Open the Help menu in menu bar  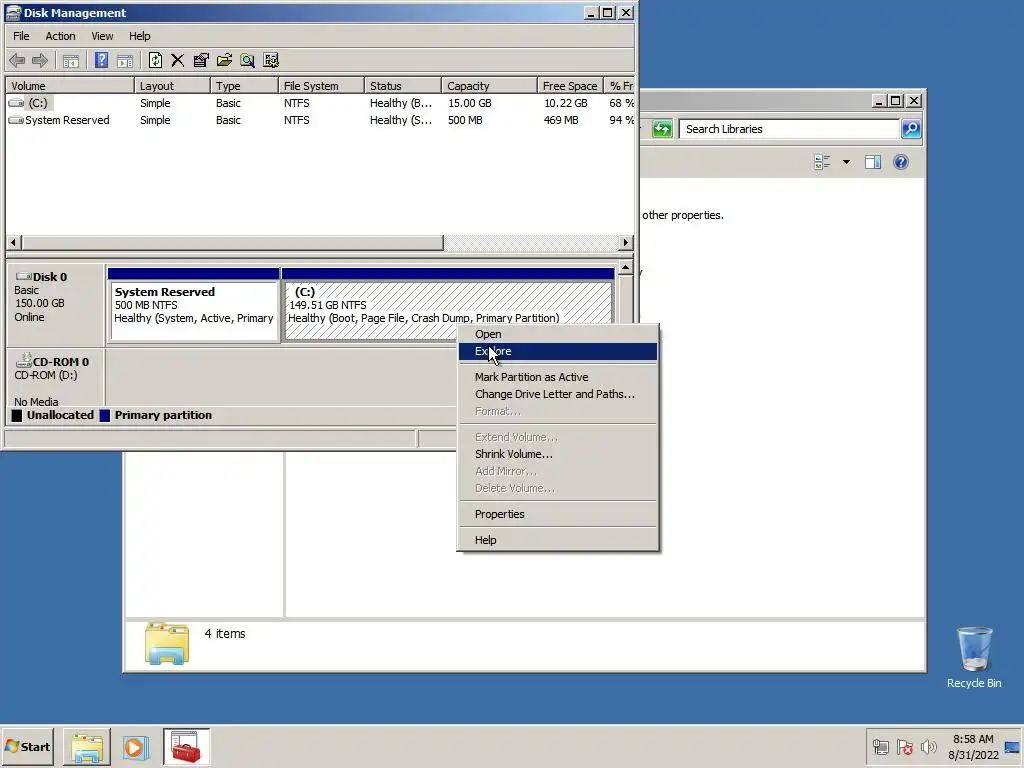pyautogui.click(x=139, y=36)
